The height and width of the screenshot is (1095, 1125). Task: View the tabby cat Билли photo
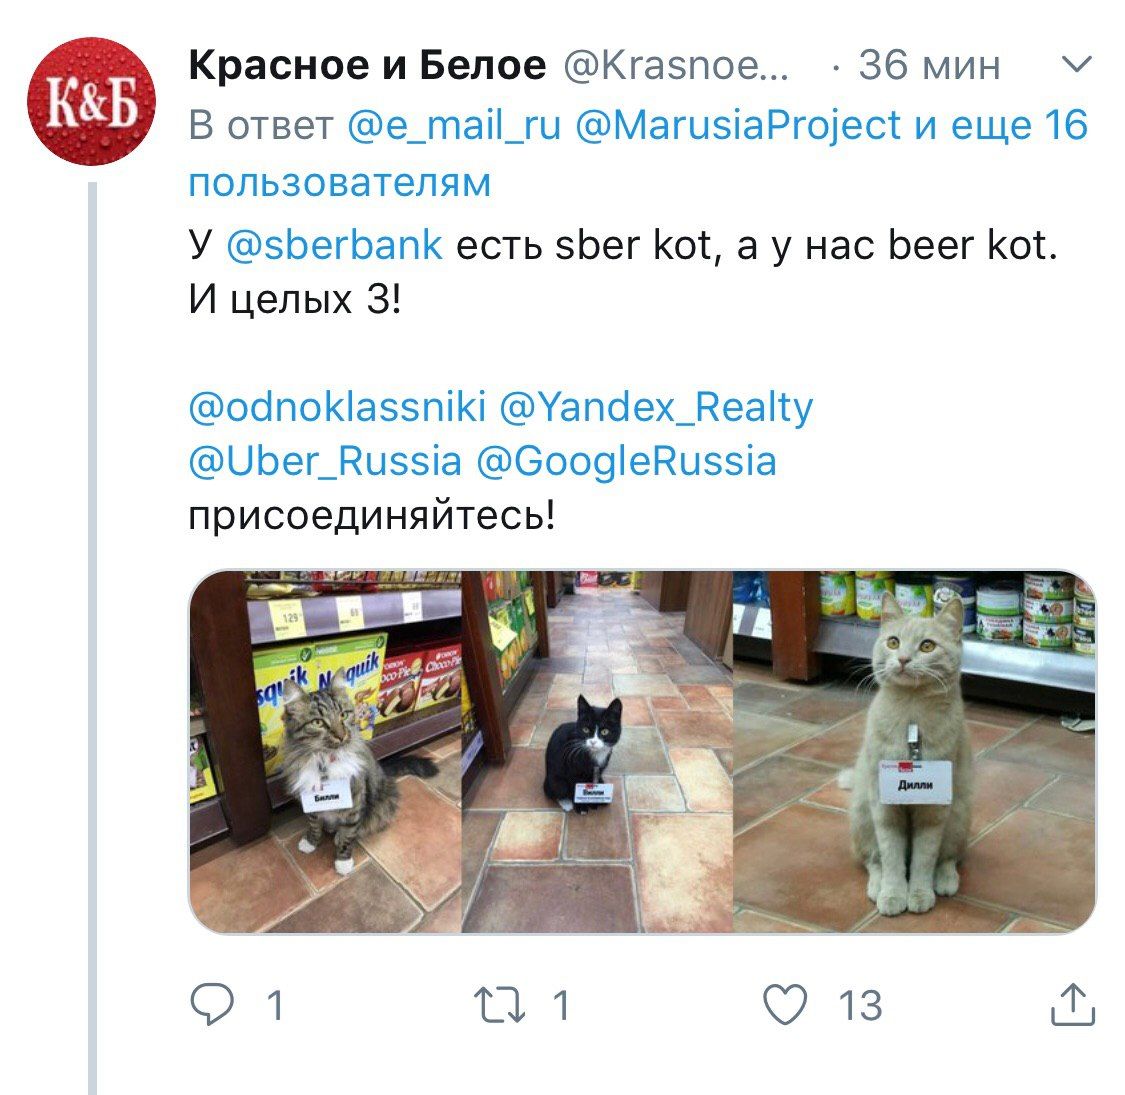point(325,752)
